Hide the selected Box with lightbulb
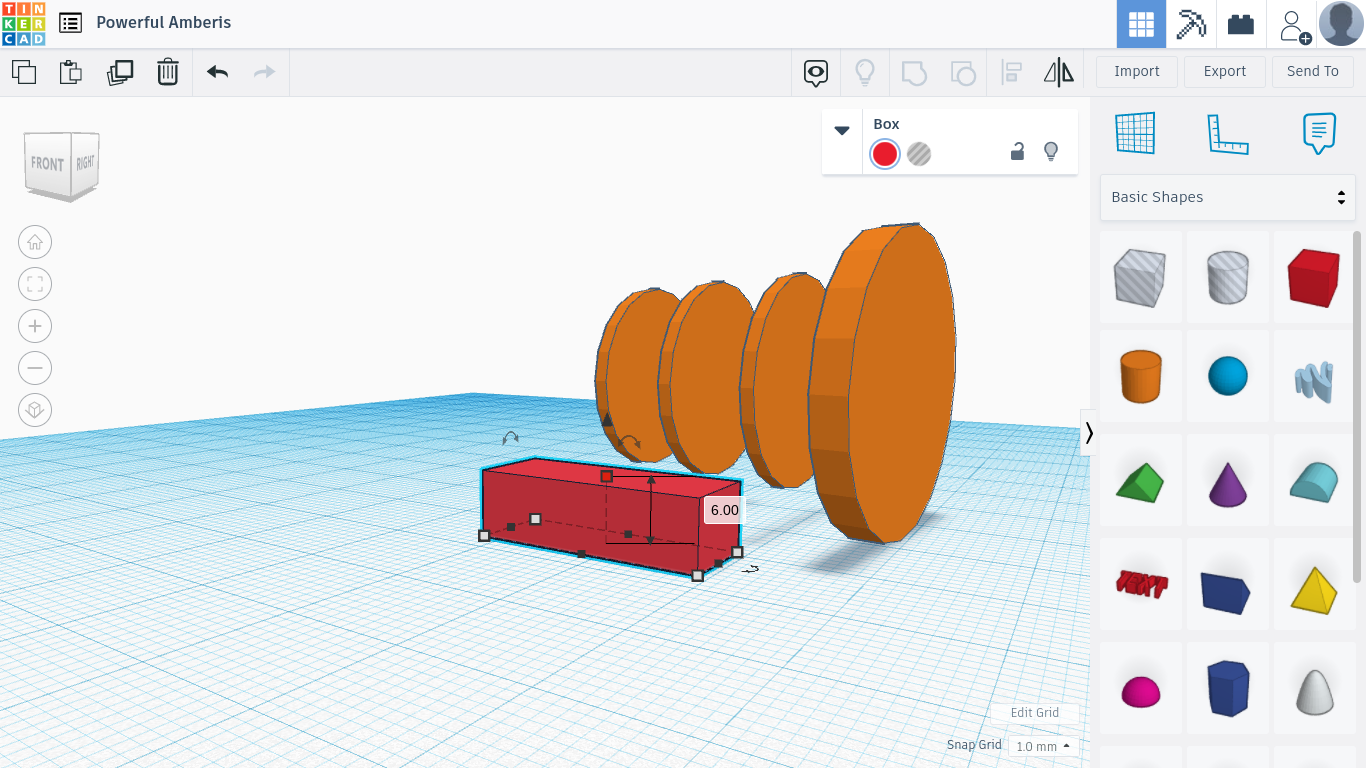 pyautogui.click(x=1051, y=152)
